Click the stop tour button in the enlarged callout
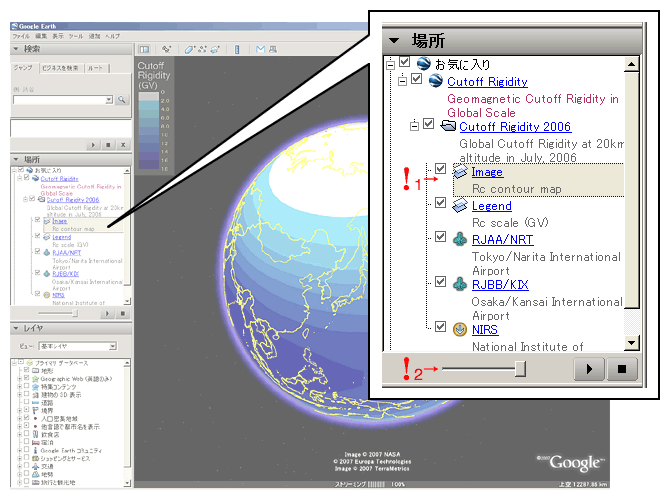670x500 pixels. [622, 369]
